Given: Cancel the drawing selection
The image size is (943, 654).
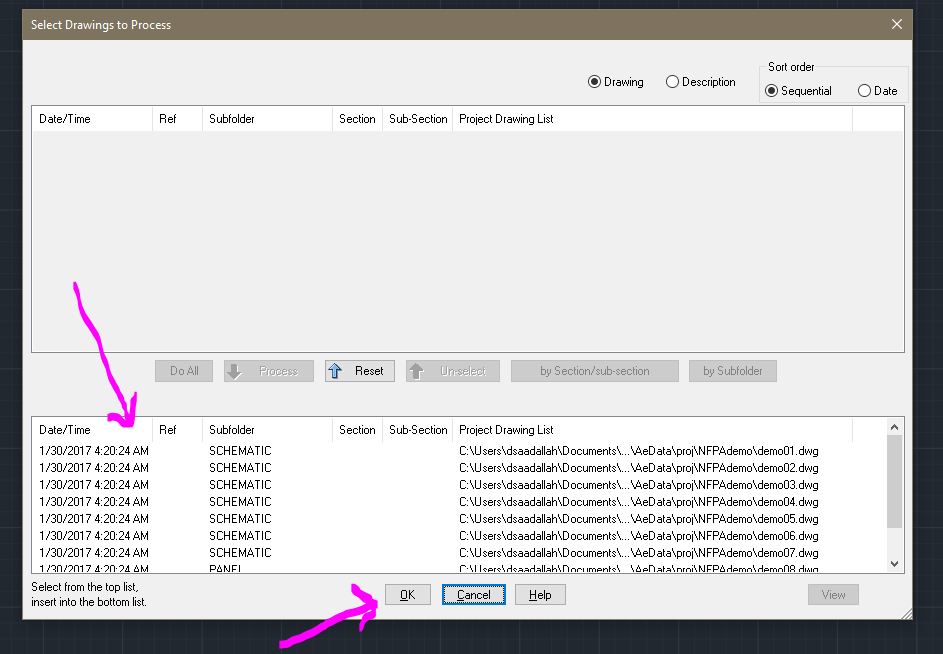Looking at the screenshot, I should click(x=473, y=594).
